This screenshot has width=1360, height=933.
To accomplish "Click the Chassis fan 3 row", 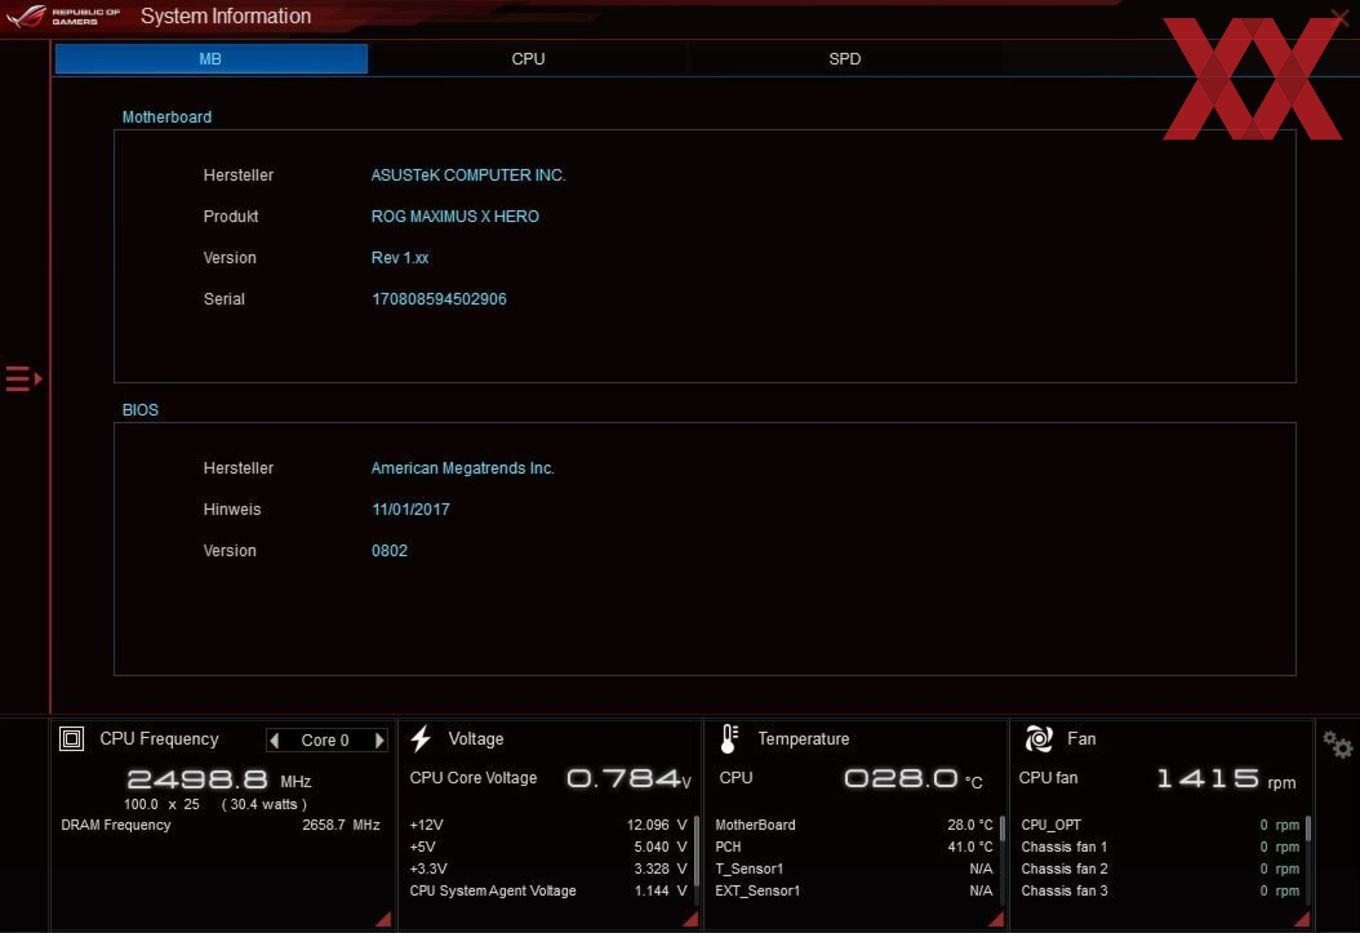I will pyautogui.click(x=1160, y=891).
